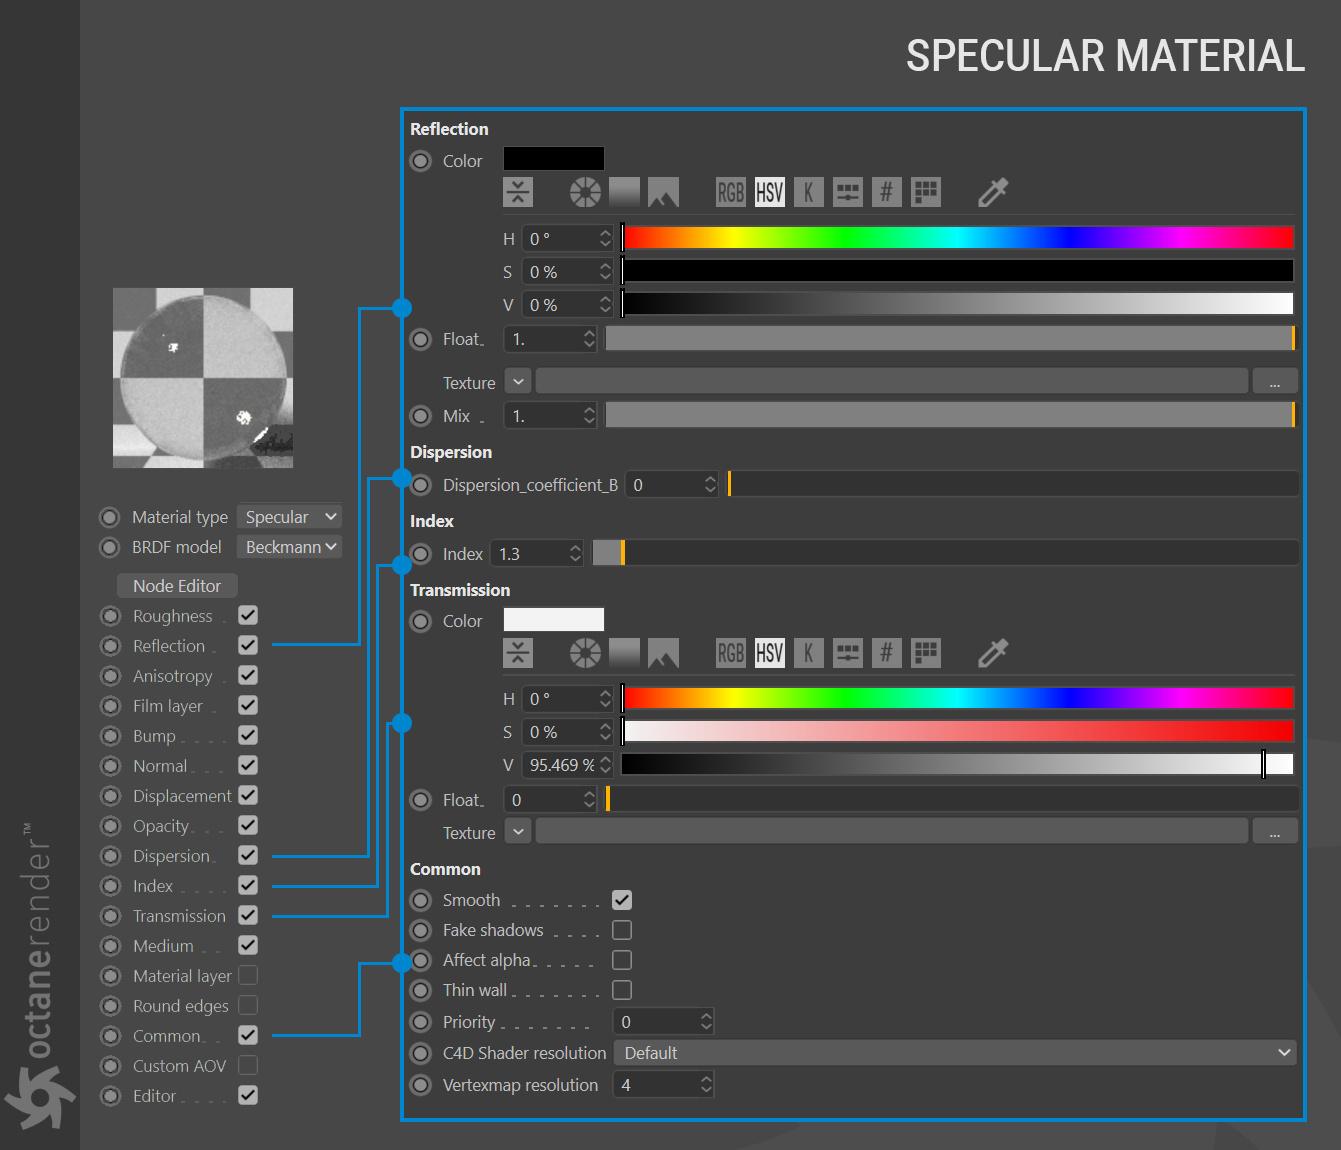Disable the Roughness channel checkbox
The height and width of the screenshot is (1150, 1341).
[x=248, y=616]
